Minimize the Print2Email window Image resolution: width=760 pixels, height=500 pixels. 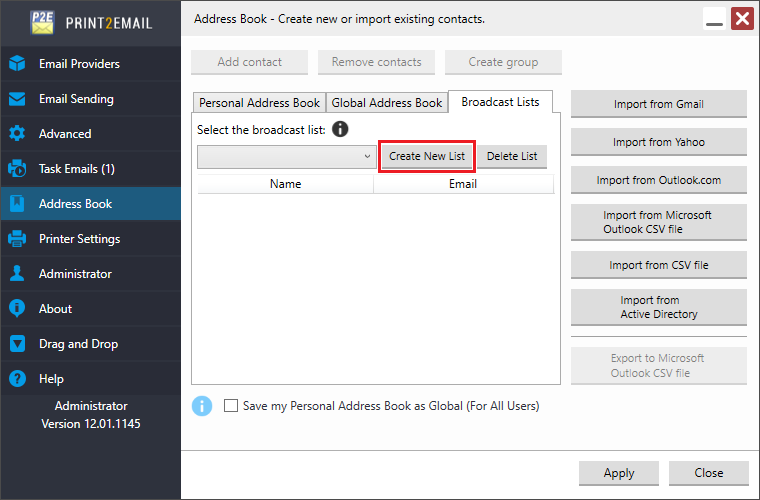714,19
